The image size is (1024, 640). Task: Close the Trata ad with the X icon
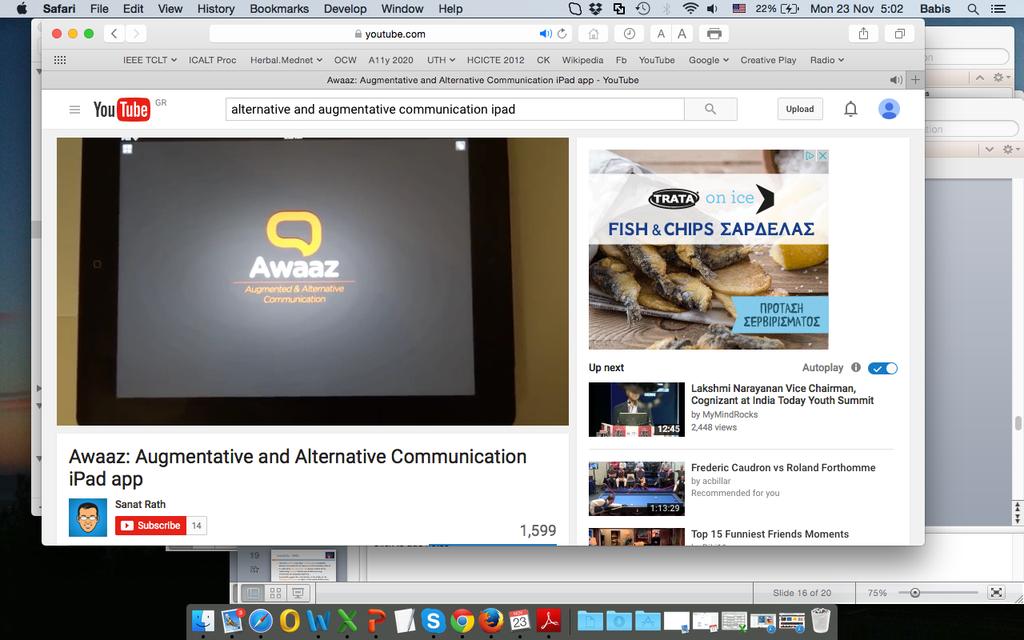click(x=823, y=155)
